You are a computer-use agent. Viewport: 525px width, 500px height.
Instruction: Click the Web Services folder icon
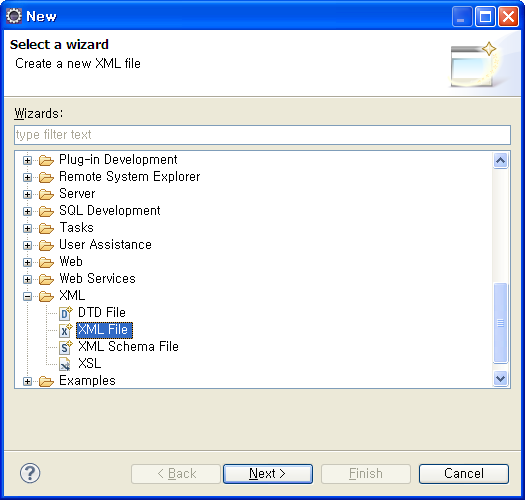click(46, 279)
